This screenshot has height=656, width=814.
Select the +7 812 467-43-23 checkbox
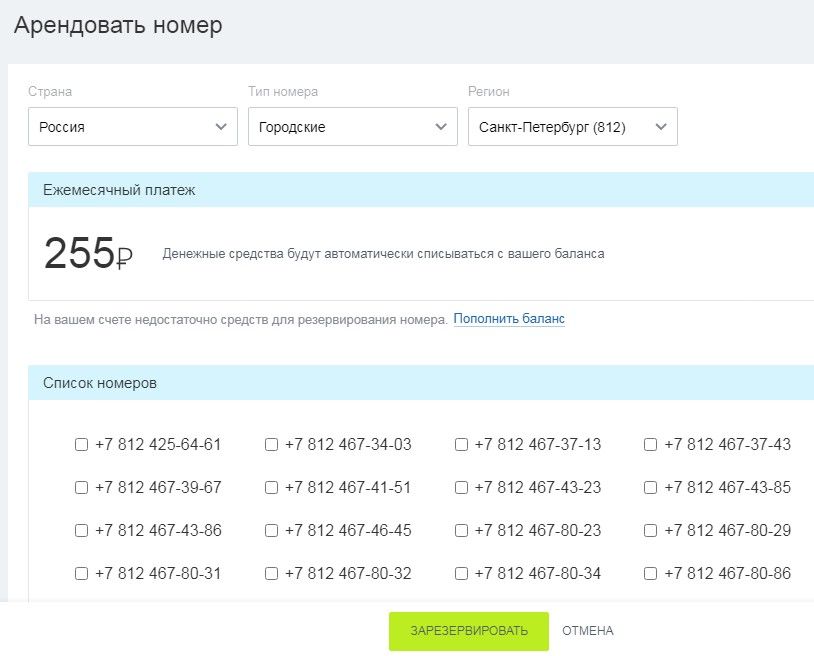click(461, 488)
